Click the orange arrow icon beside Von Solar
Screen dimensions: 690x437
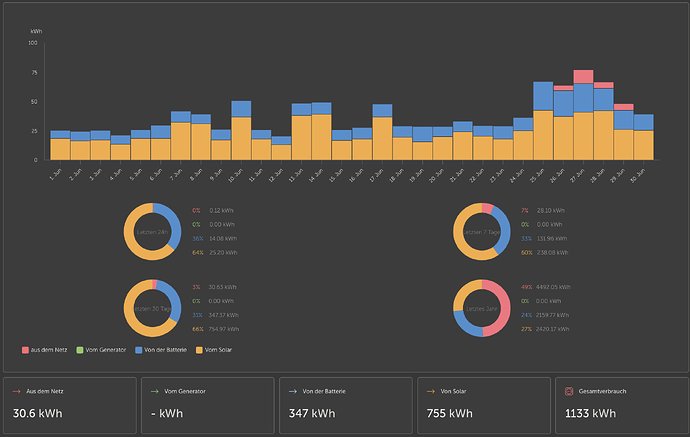pos(431,391)
